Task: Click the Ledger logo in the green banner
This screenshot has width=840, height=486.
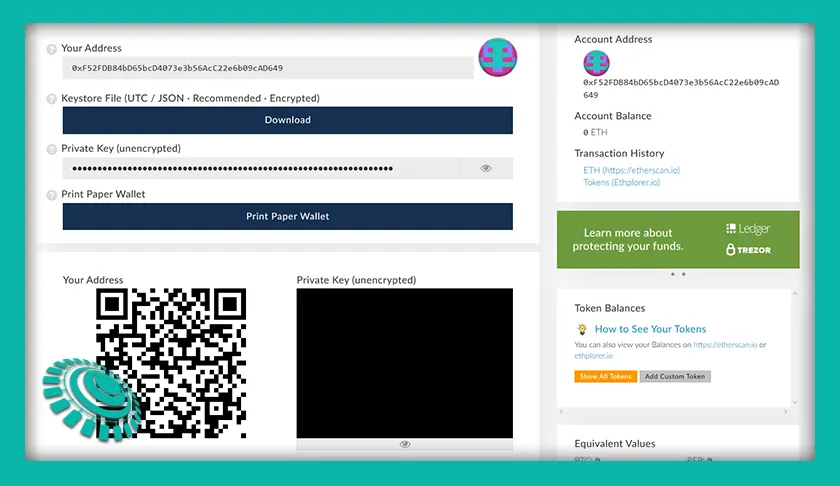Action: tap(748, 229)
